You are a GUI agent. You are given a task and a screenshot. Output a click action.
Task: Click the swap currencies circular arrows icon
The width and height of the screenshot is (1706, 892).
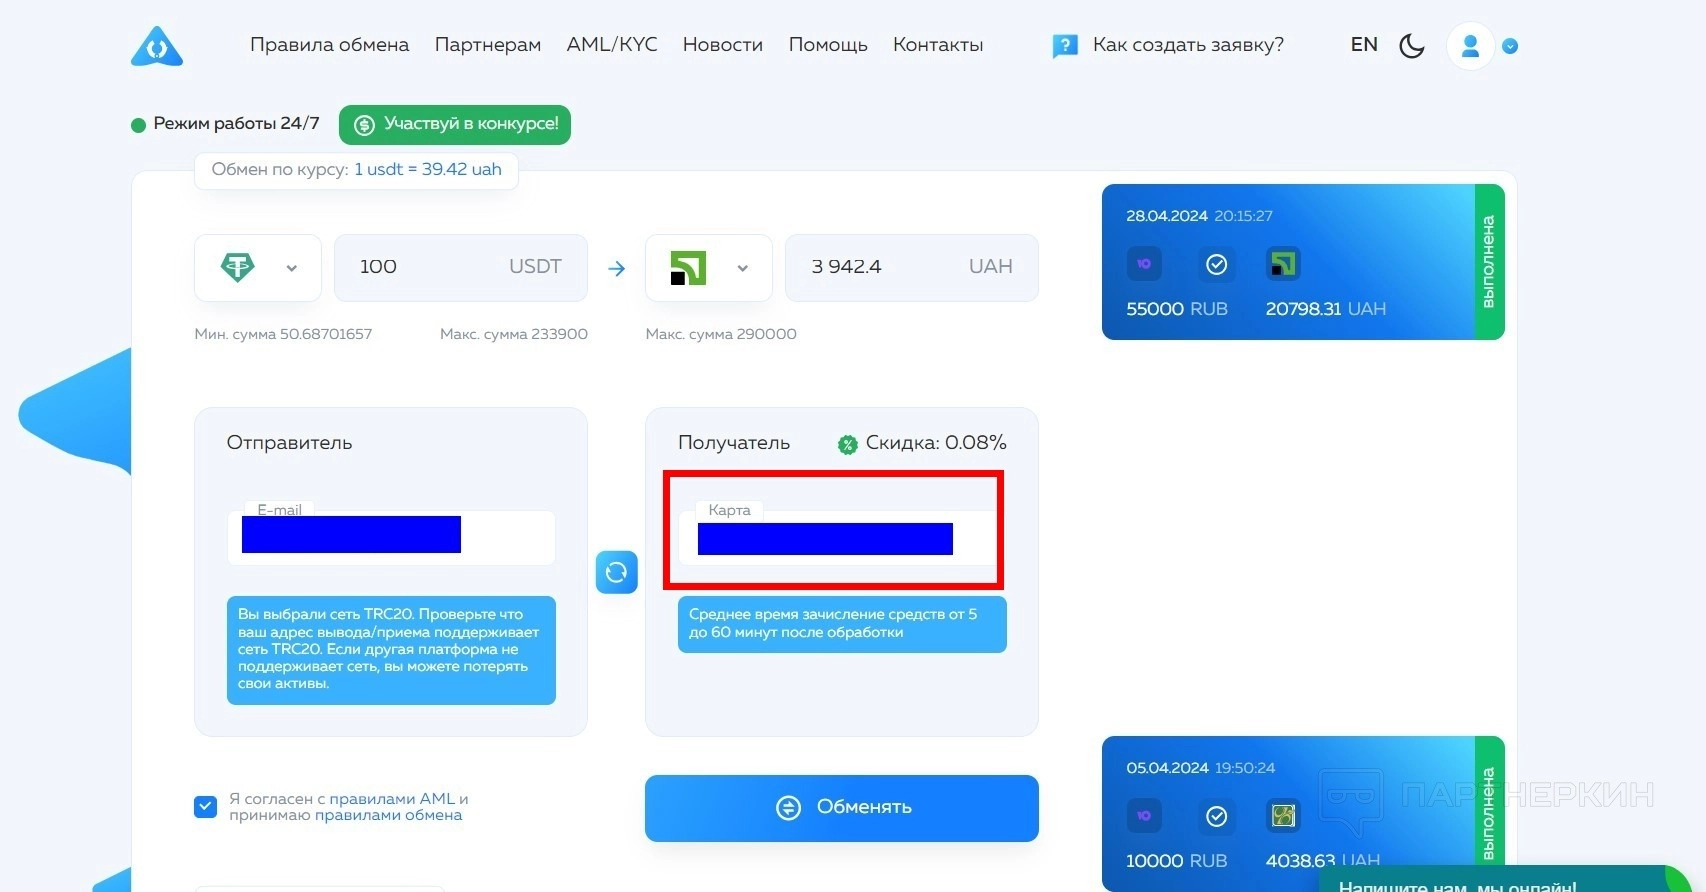point(617,572)
